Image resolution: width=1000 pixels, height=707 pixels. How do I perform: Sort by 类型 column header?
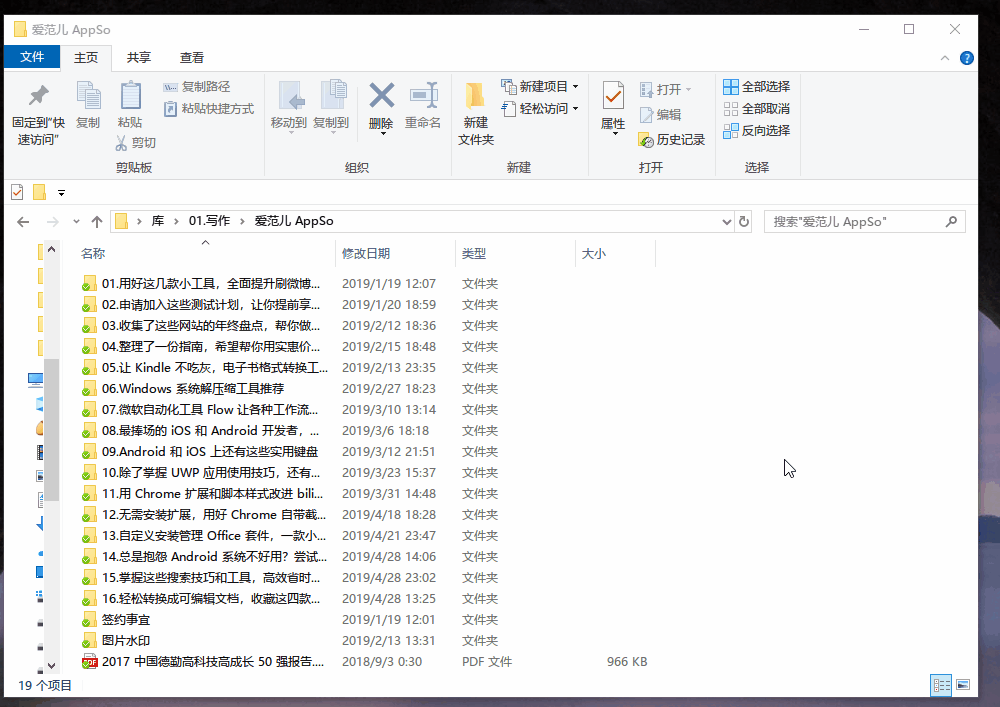coord(474,254)
